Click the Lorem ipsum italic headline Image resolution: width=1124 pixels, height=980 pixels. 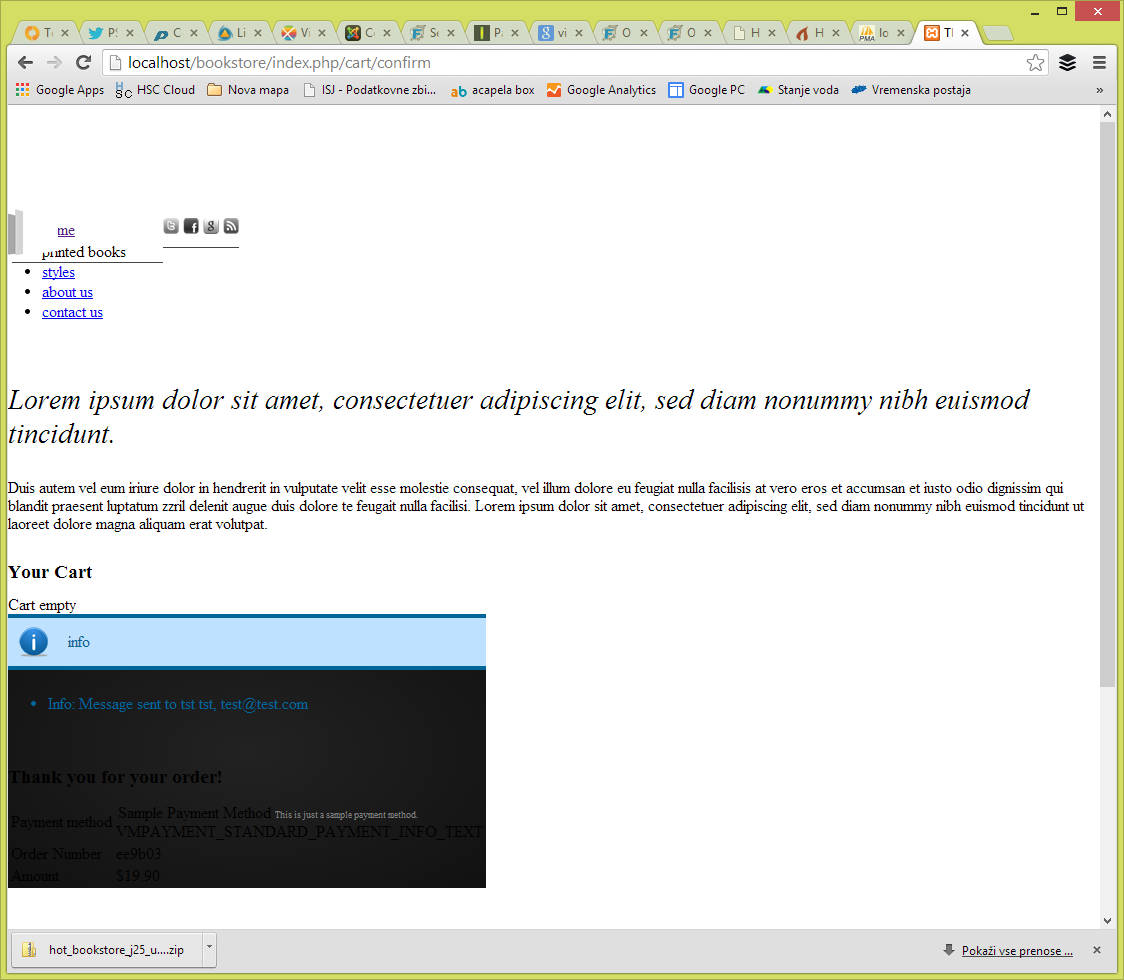[x=518, y=417]
